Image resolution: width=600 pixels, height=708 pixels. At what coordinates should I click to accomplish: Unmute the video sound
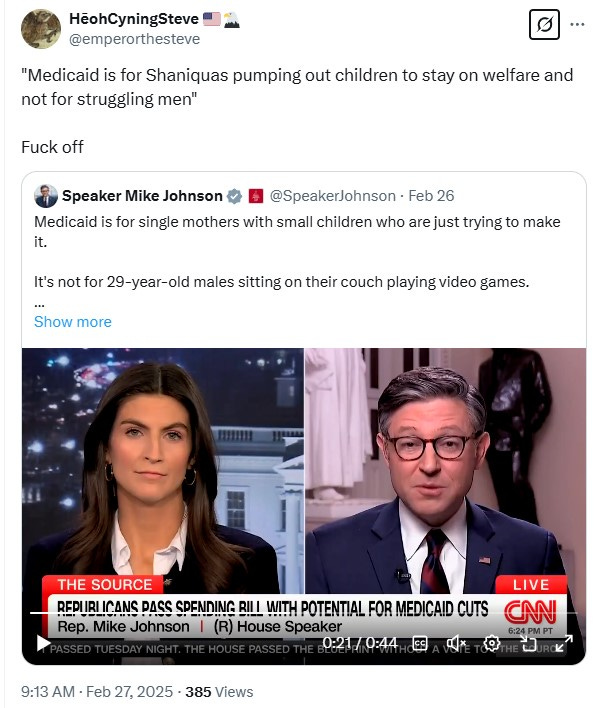tap(456, 643)
